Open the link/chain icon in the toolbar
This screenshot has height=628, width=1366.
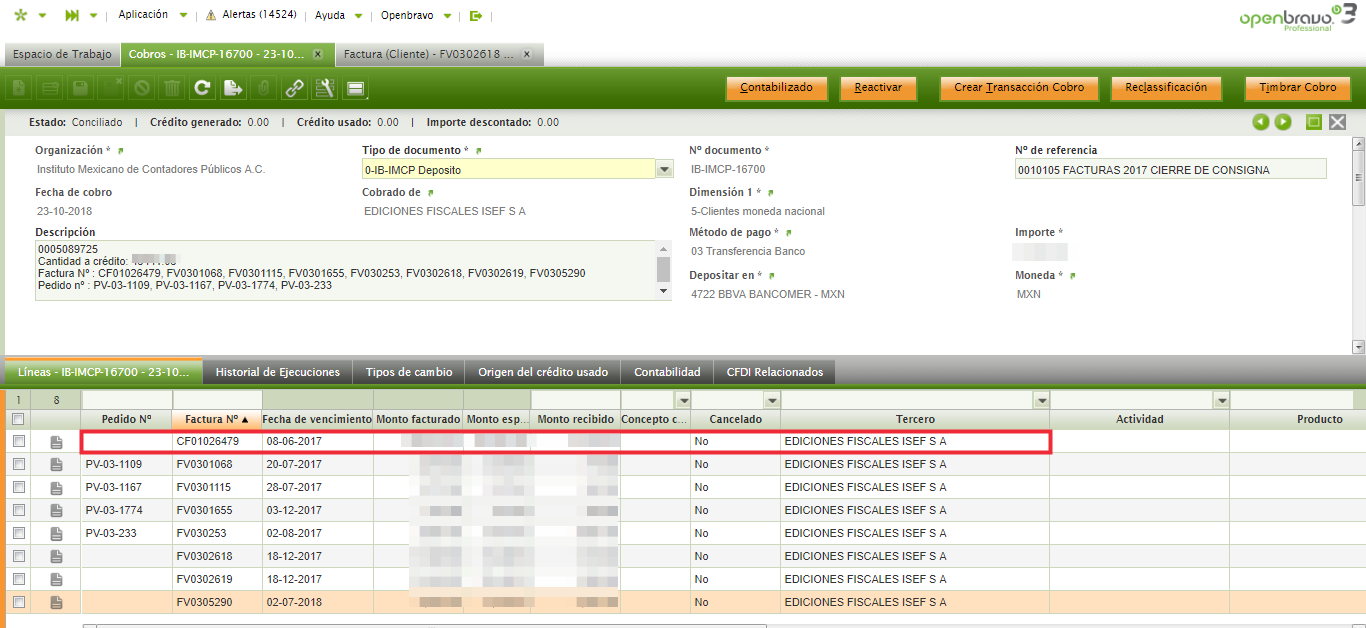(x=294, y=88)
